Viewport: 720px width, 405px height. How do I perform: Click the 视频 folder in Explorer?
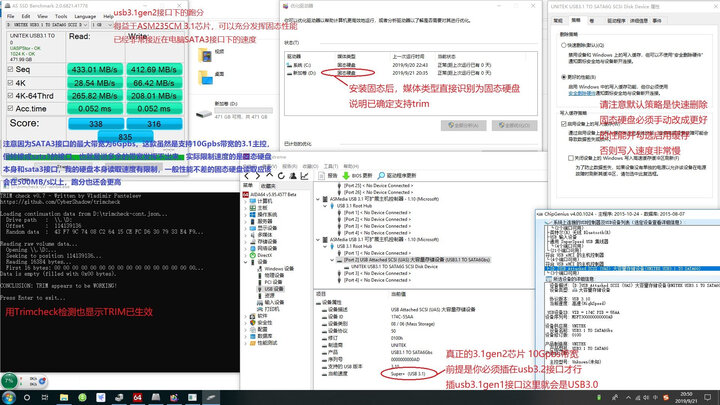click(x=205, y=55)
